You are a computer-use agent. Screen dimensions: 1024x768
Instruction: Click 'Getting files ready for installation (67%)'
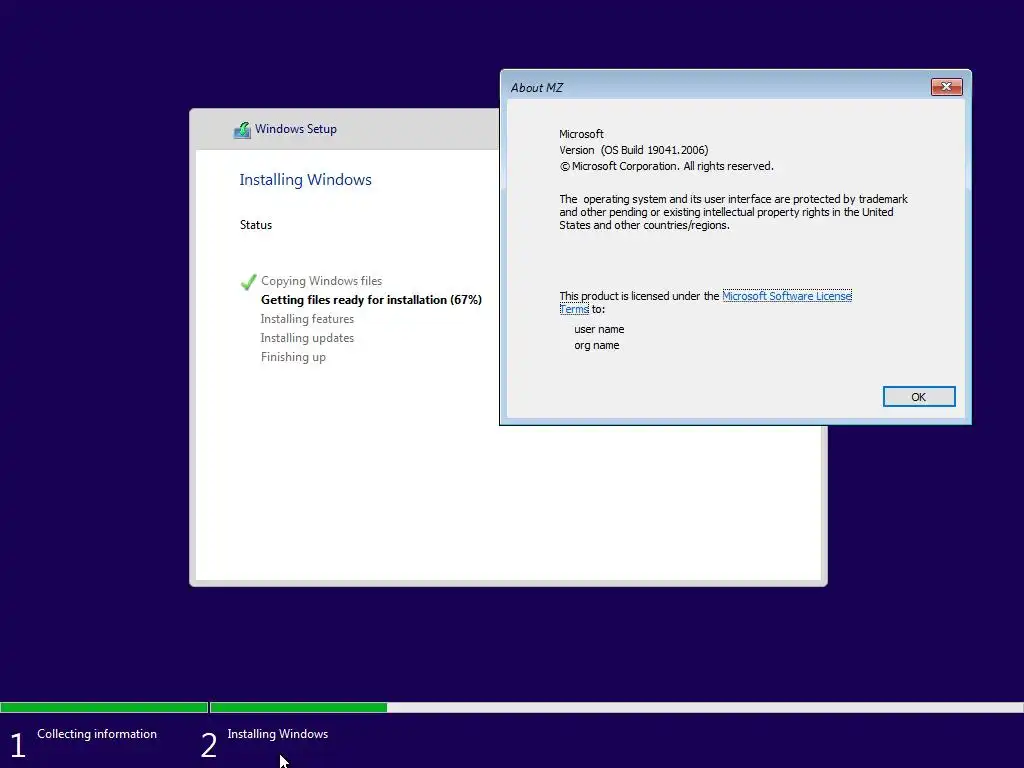371,300
